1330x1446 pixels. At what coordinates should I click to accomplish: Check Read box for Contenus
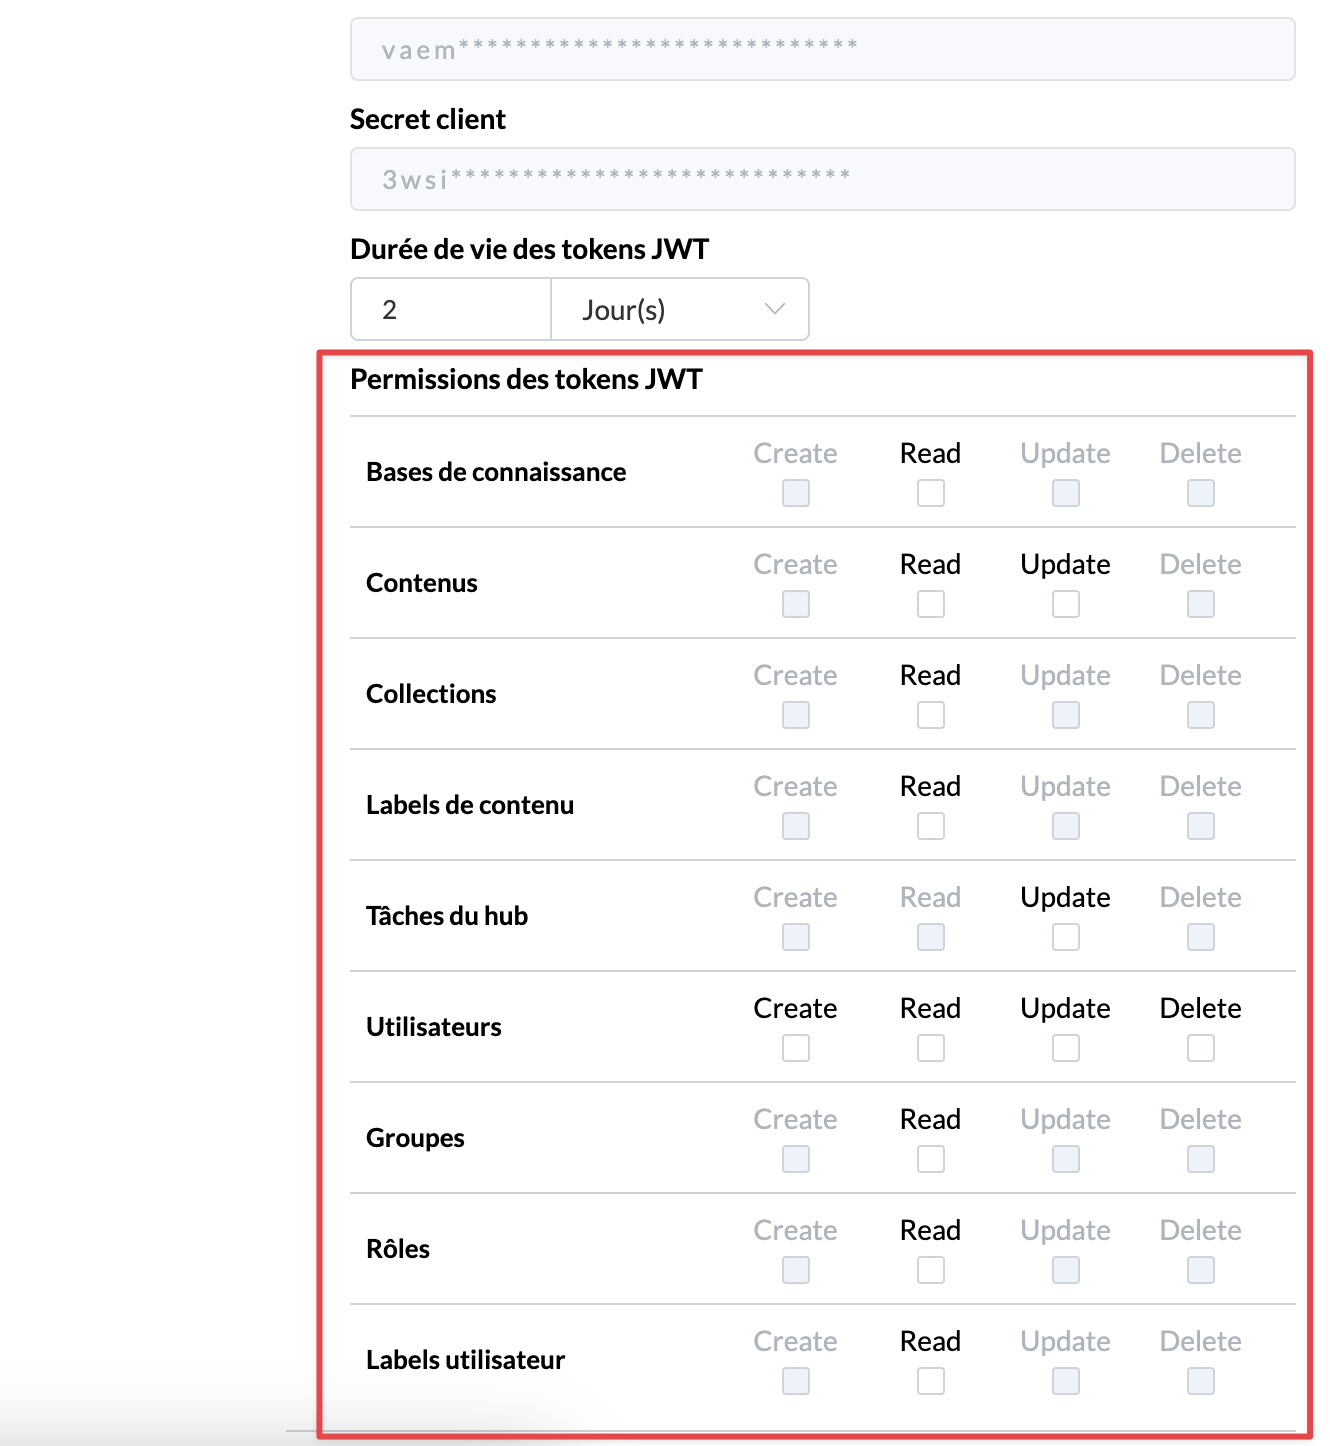[x=930, y=604]
